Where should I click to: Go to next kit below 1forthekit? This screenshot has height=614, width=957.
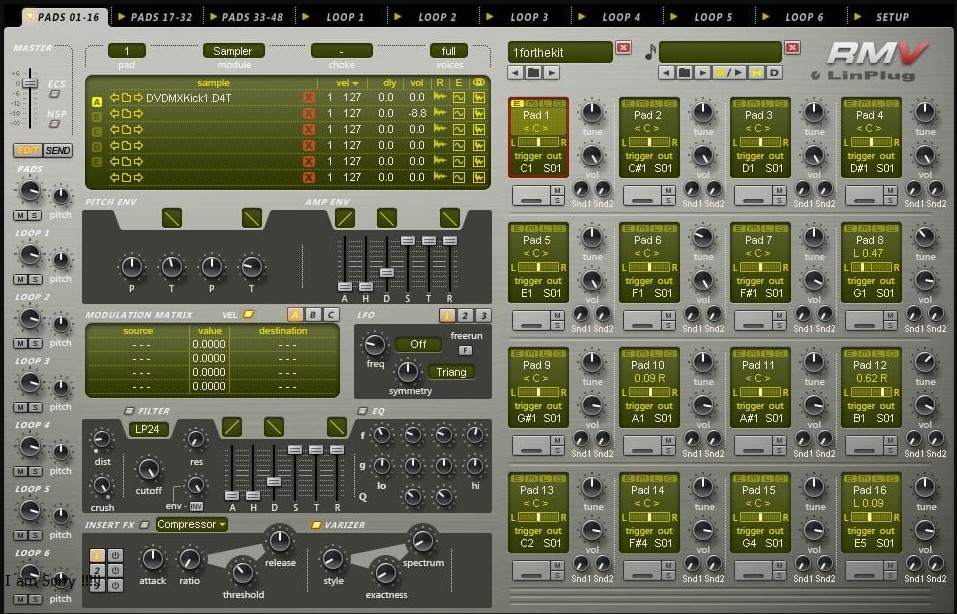[551, 73]
